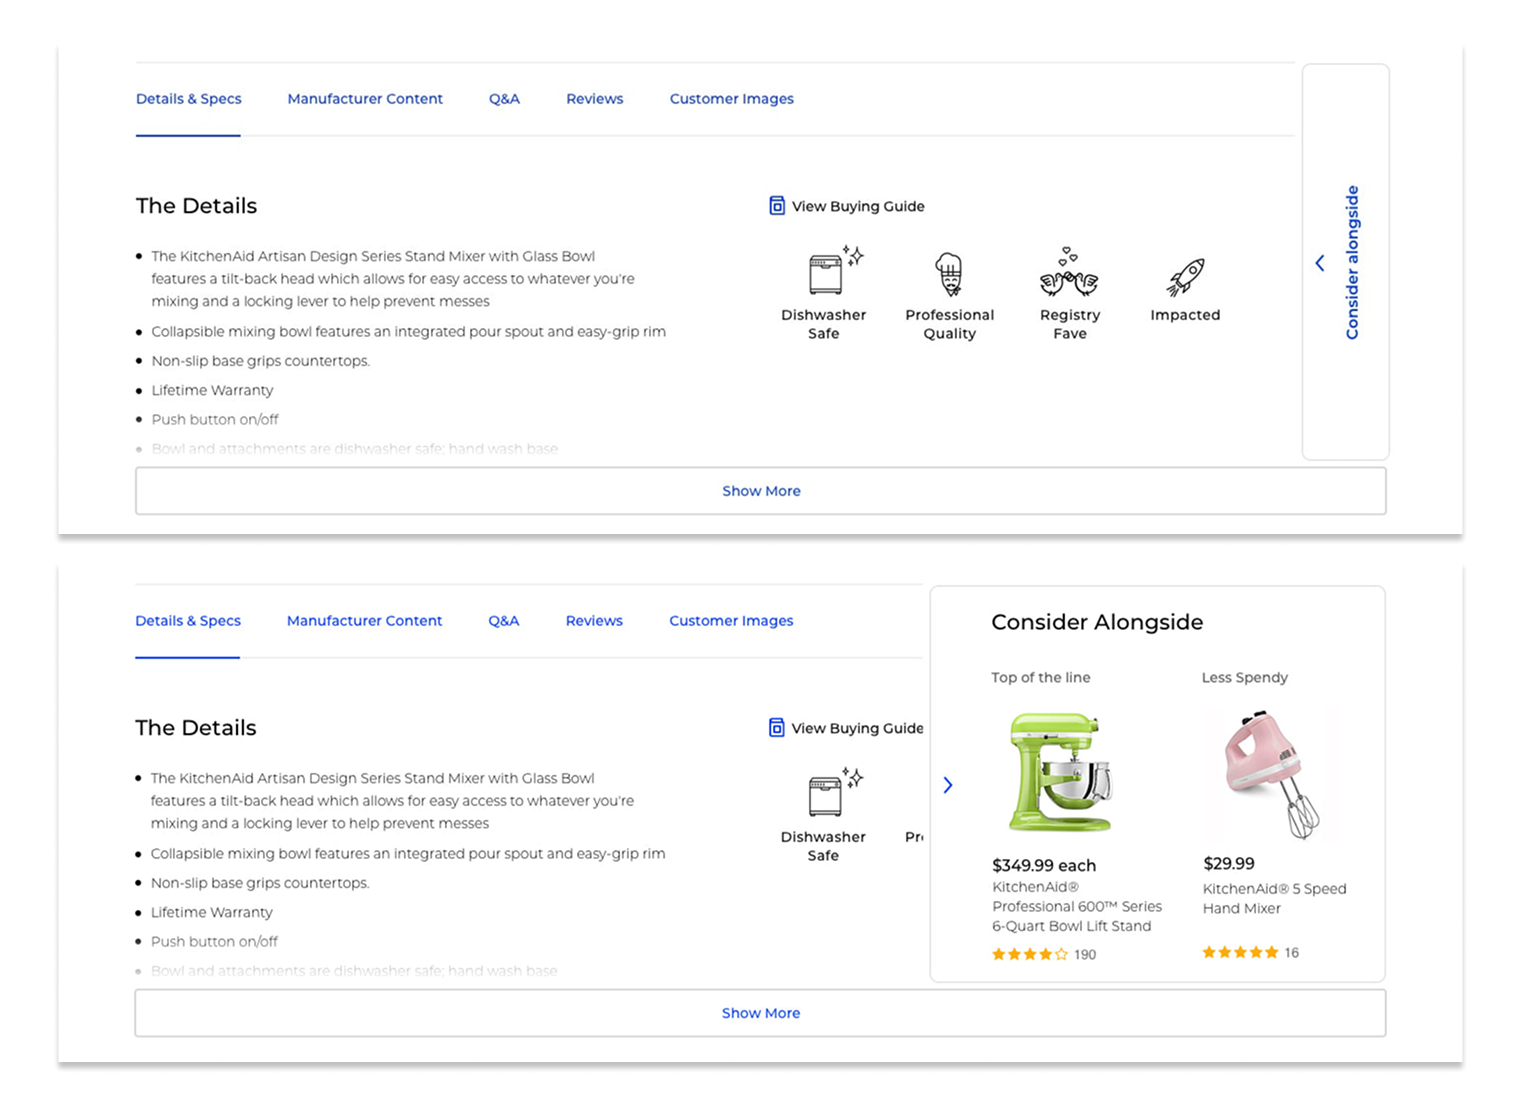This screenshot has height=1104, width=1521.
Task: Click the Show More button
Action: pyautogui.click(x=761, y=490)
